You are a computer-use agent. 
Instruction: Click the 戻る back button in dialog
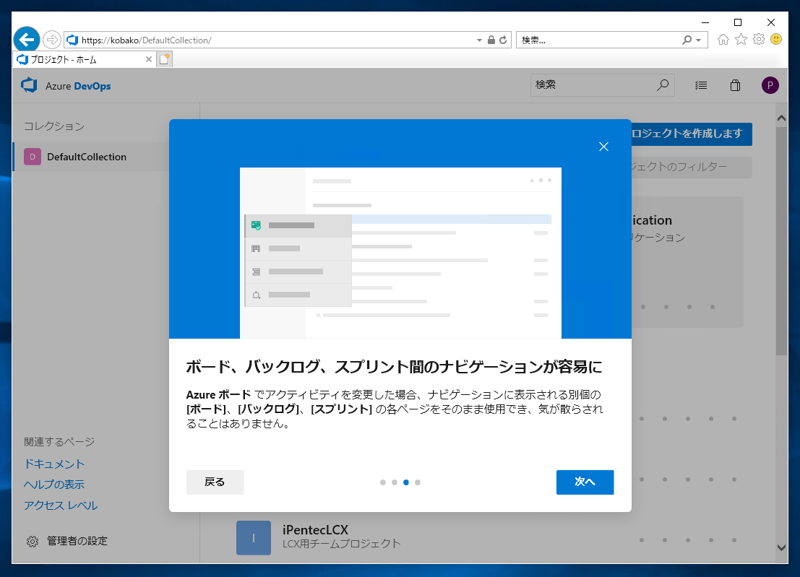click(x=215, y=482)
